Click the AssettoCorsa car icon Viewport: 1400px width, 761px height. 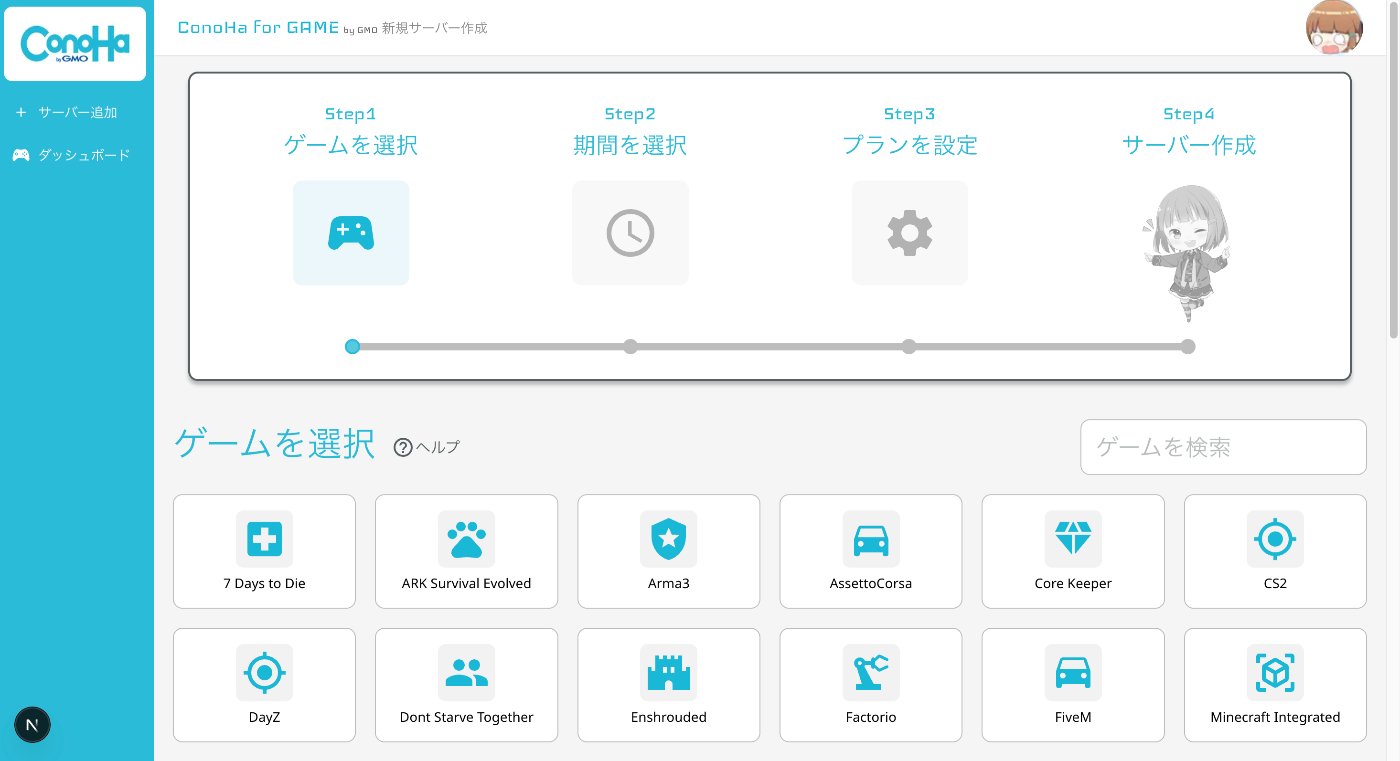pos(871,540)
